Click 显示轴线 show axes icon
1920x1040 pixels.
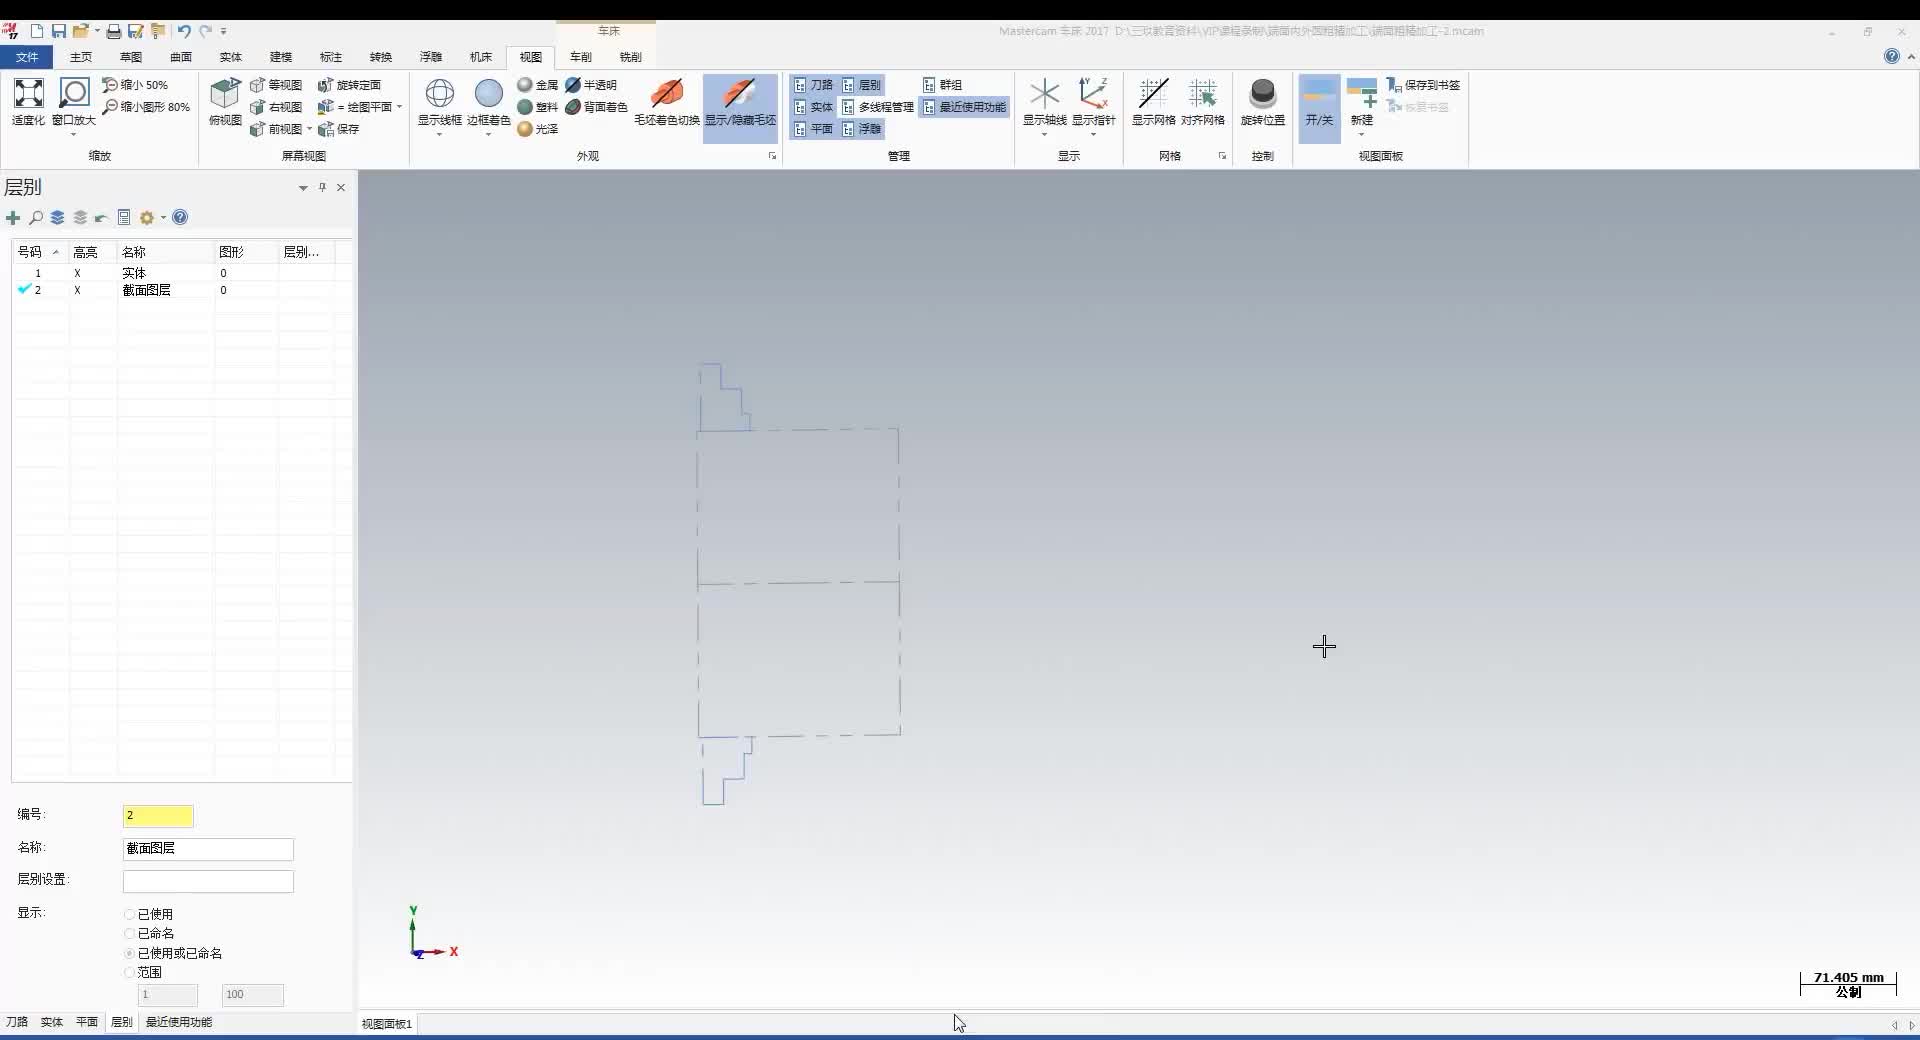1044,101
